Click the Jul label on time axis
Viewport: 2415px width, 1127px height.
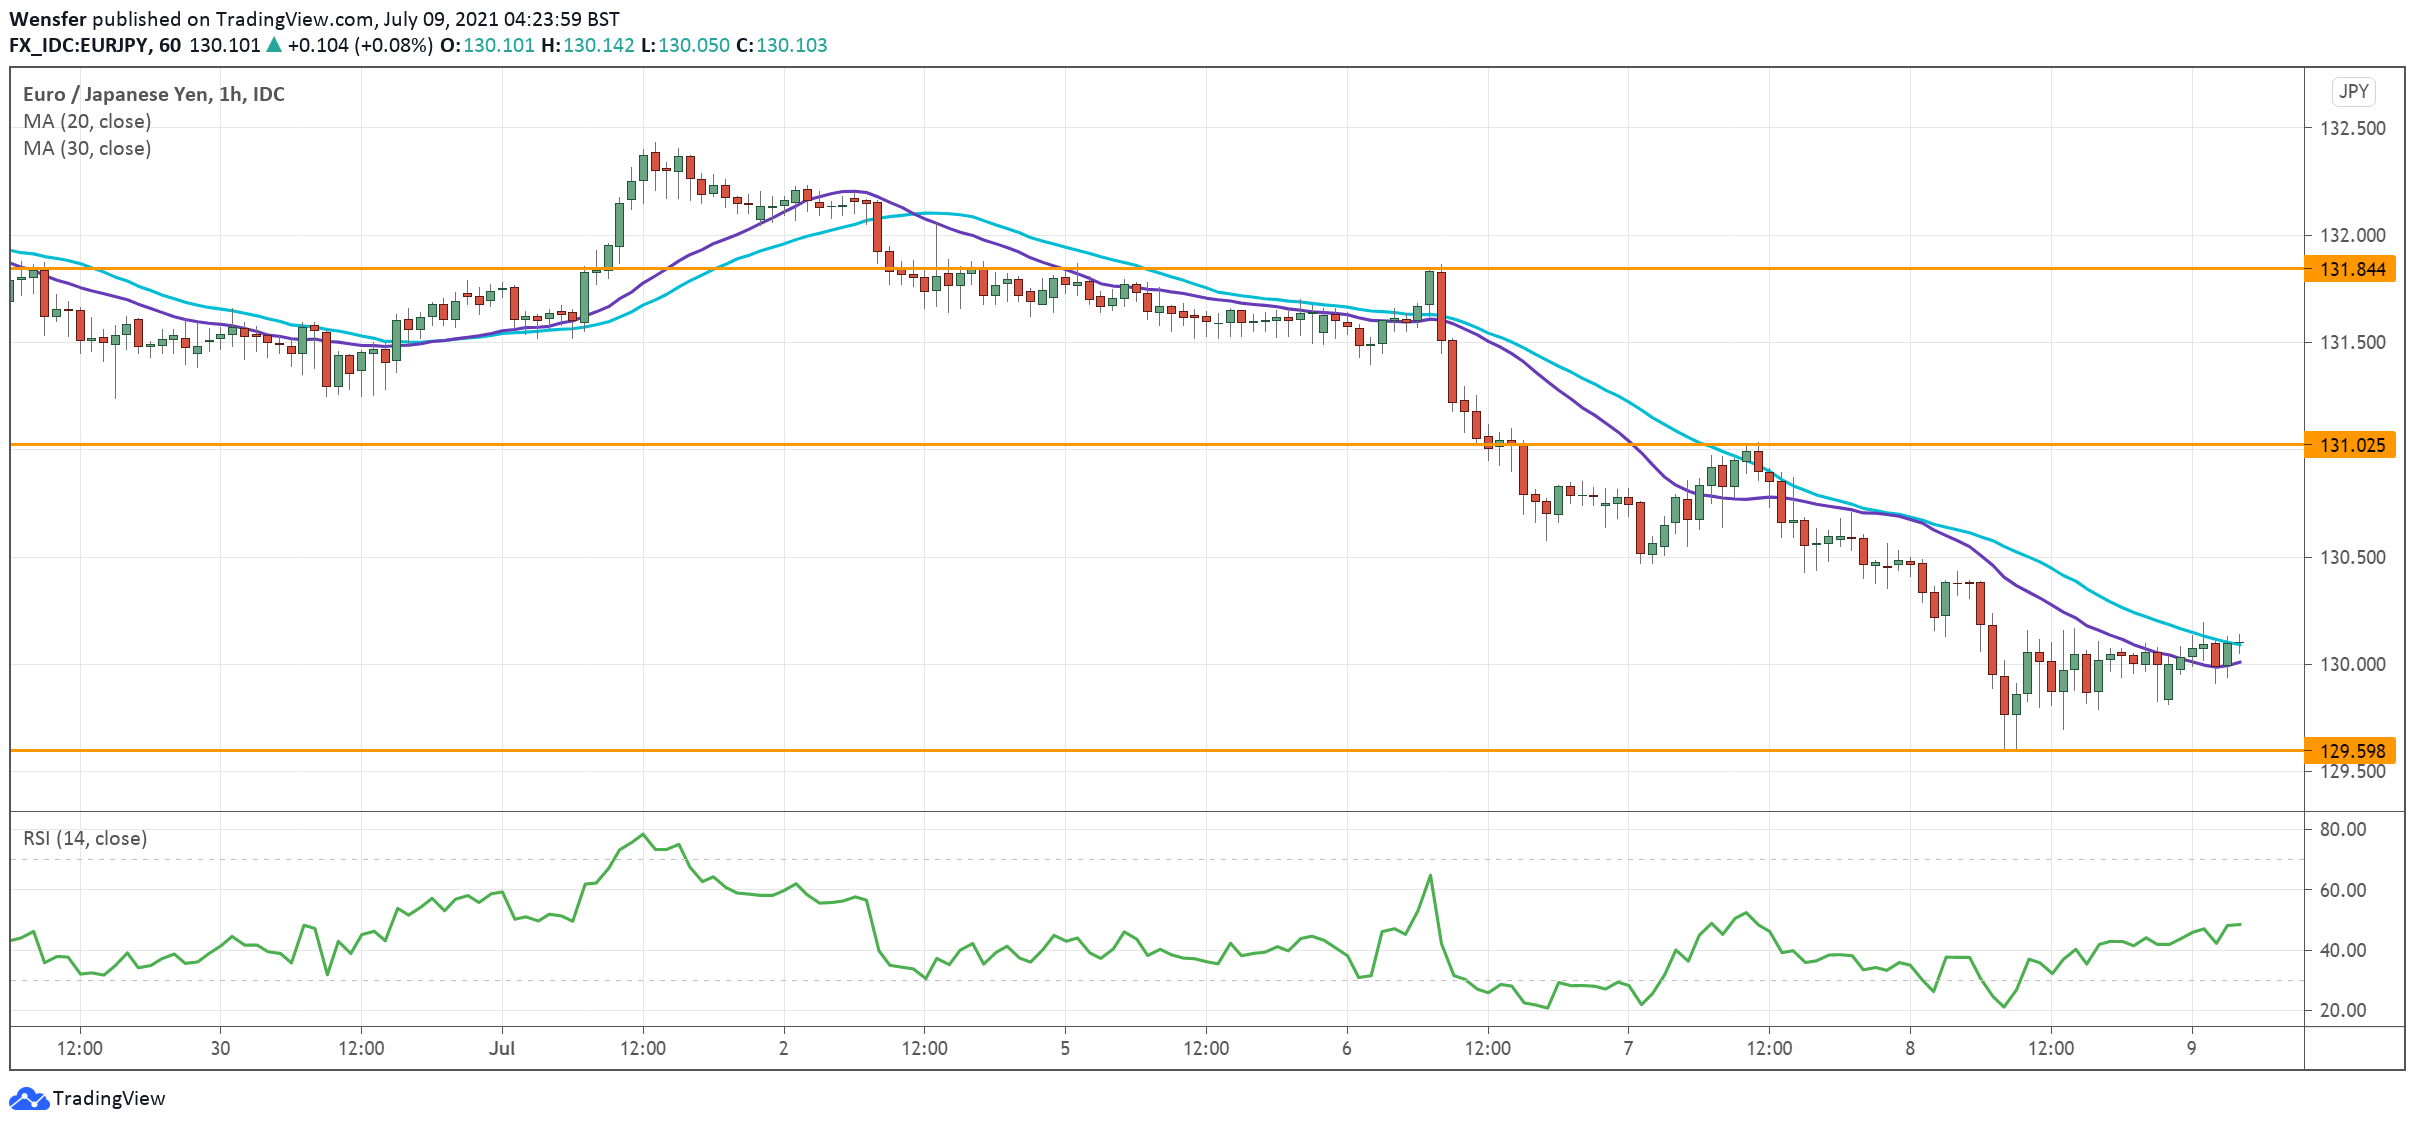click(x=502, y=1048)
